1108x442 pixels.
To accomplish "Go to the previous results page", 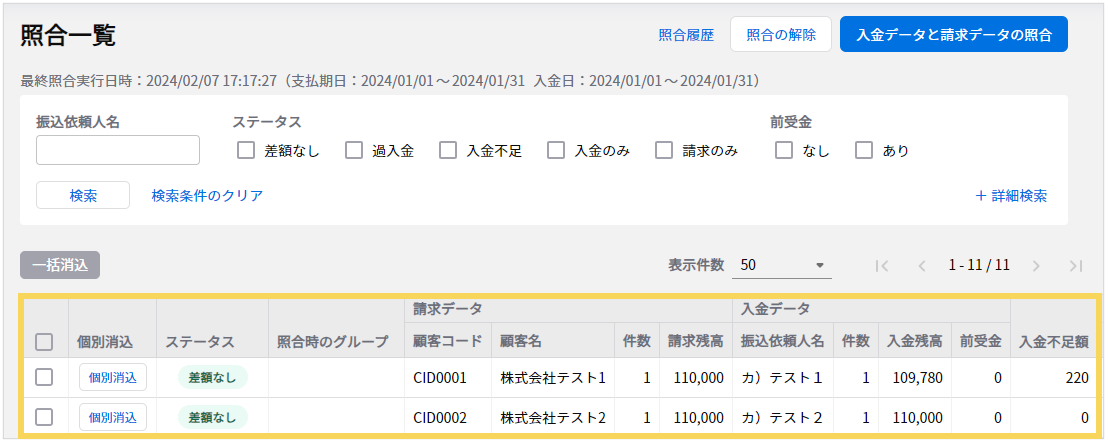I will coord(922,266).
